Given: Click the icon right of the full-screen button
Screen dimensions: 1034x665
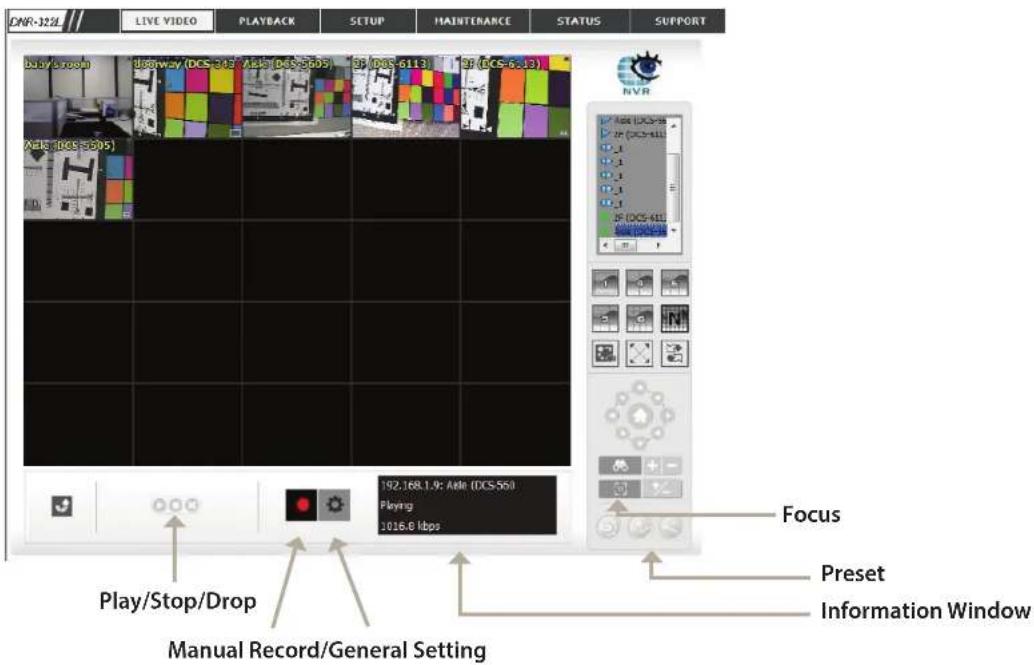Looking at the screenshot, I should click(675, 354).
